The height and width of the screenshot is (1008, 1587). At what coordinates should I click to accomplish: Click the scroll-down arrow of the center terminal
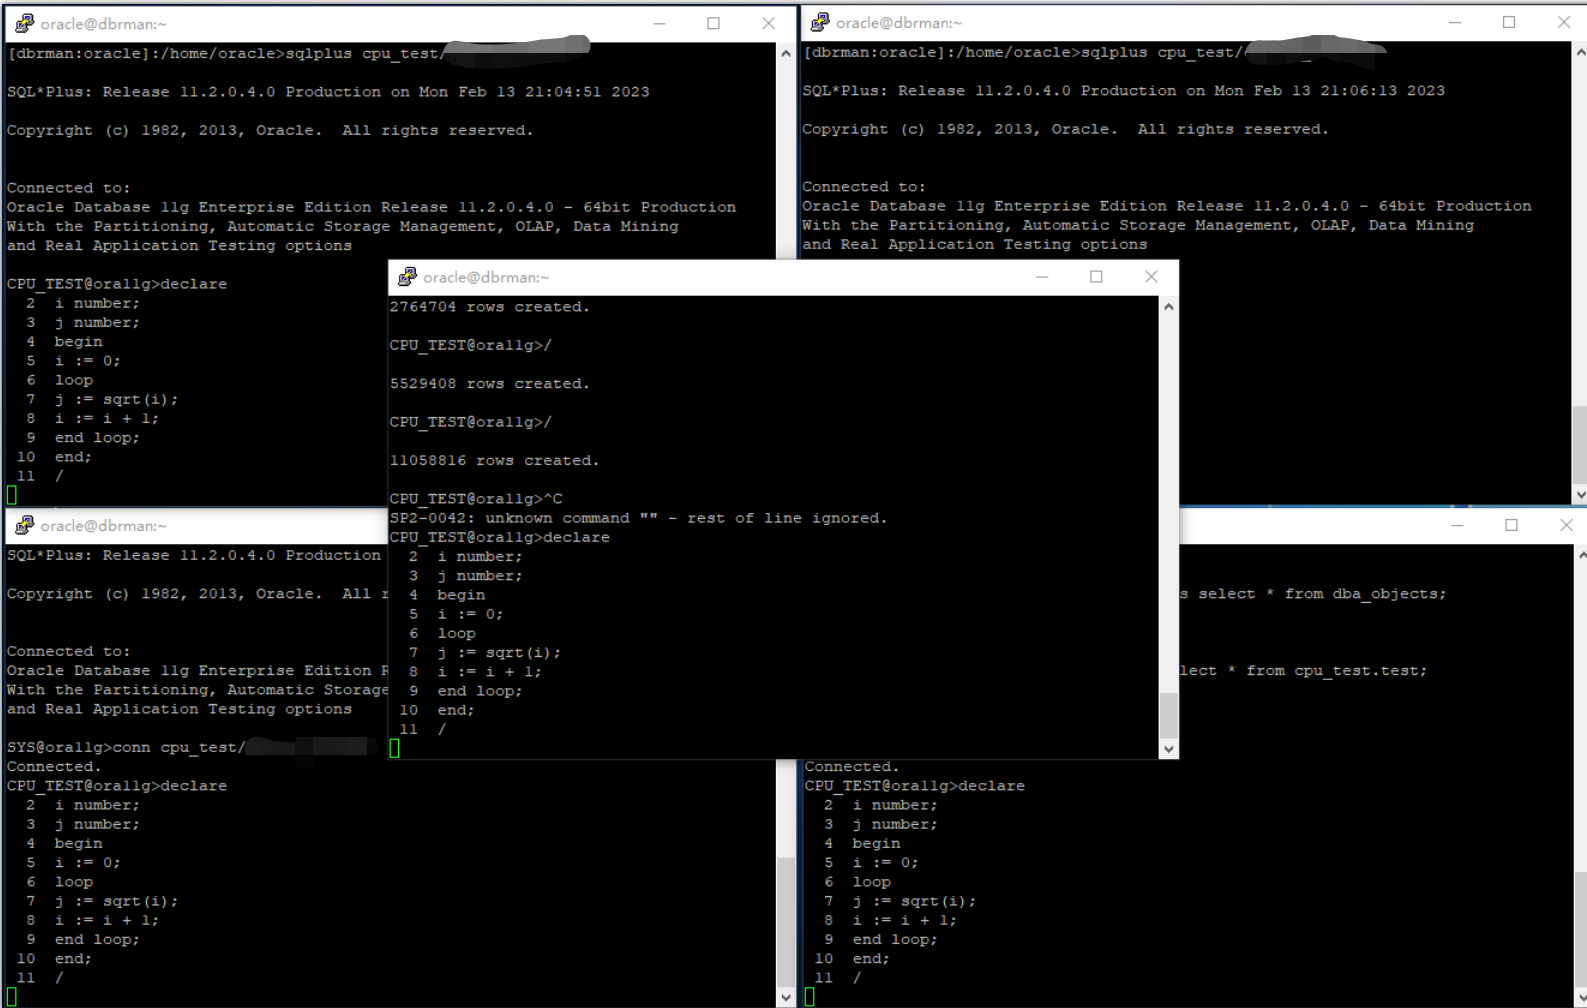[1168, 749]
